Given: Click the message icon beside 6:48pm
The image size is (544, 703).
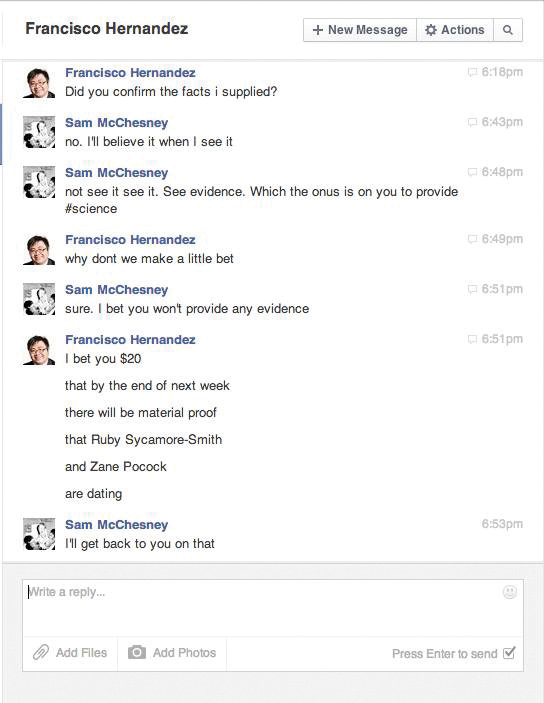Looking at the screenshot, I should [472, 172].
